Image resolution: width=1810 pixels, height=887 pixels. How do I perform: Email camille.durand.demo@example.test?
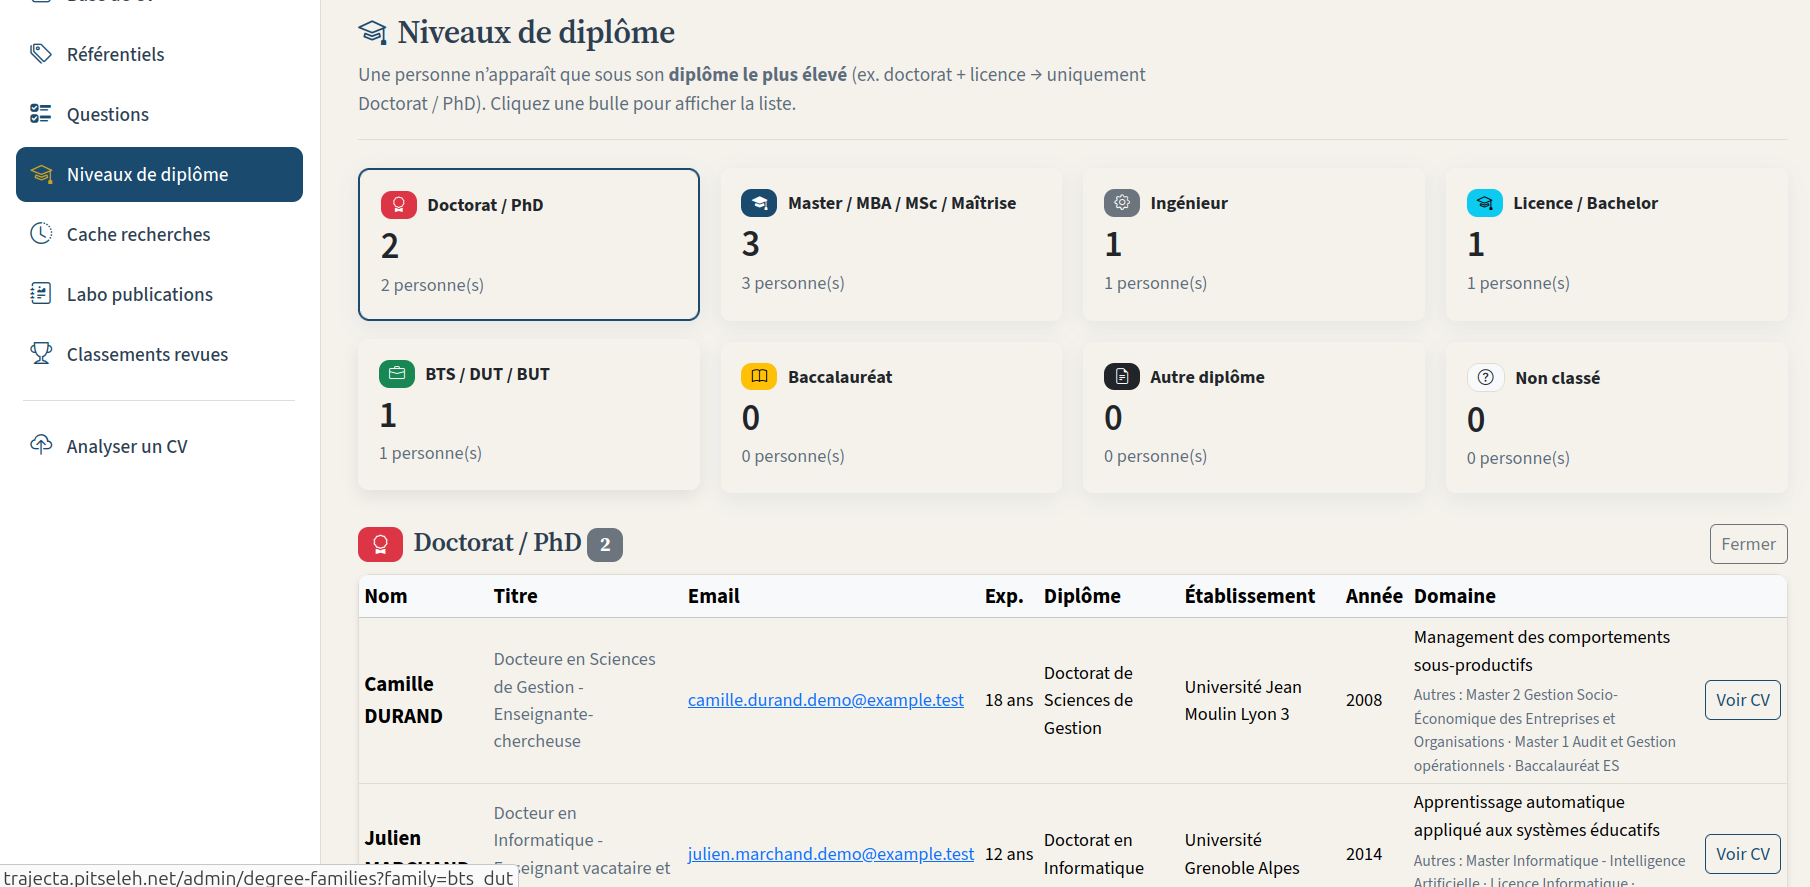click(826, 700)
